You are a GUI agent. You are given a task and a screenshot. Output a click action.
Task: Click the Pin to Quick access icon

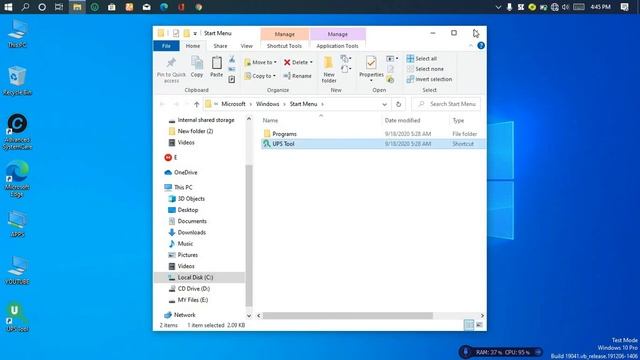coord(171,63)
